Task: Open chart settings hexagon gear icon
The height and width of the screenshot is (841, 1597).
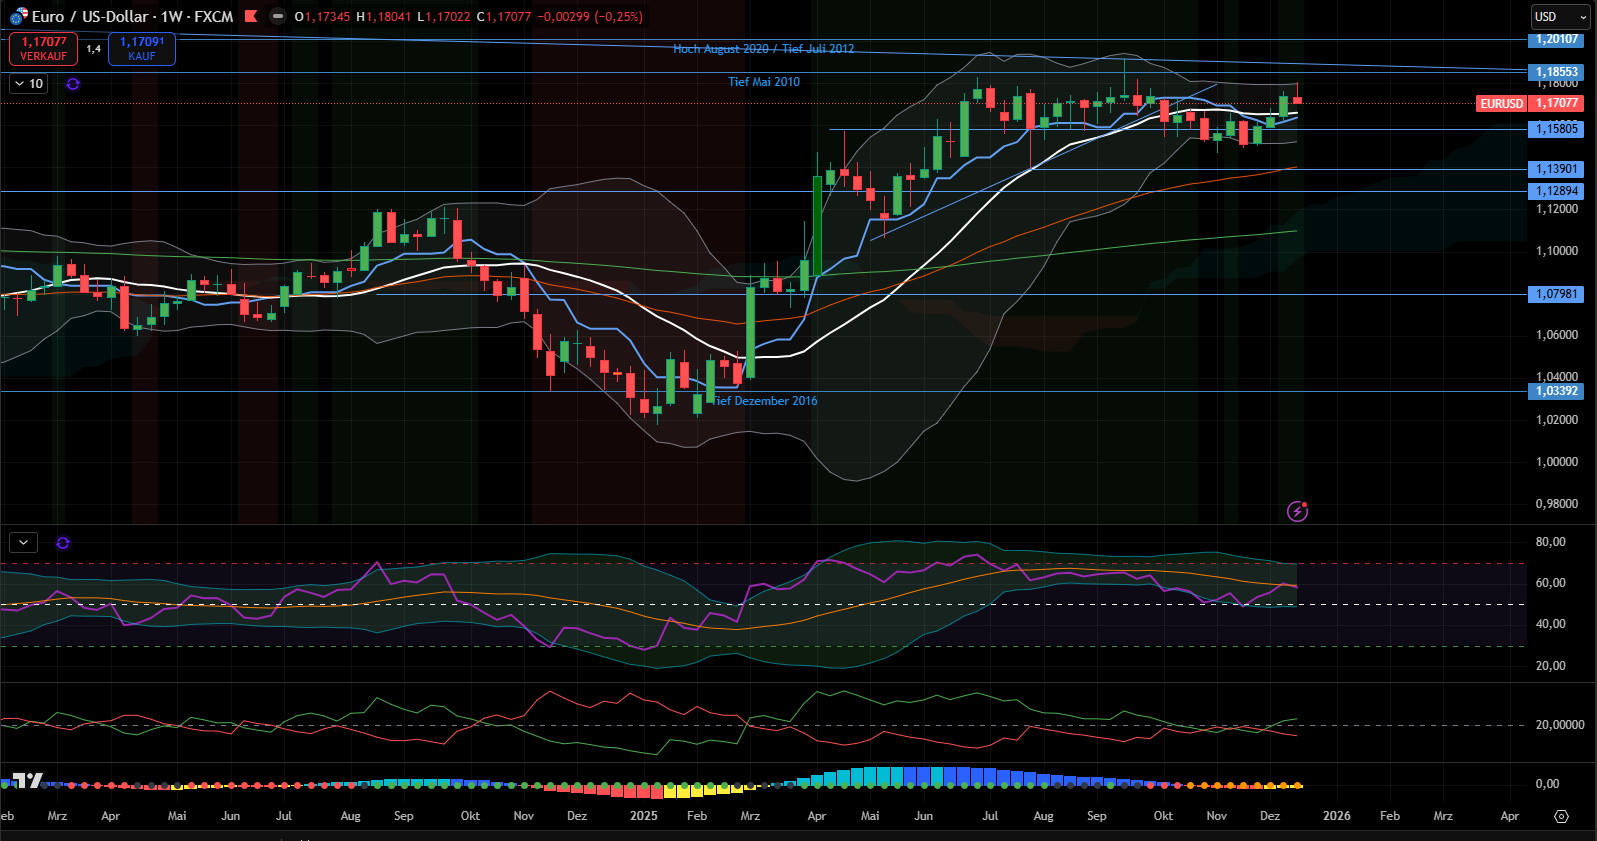Action: pos(1561,816)
